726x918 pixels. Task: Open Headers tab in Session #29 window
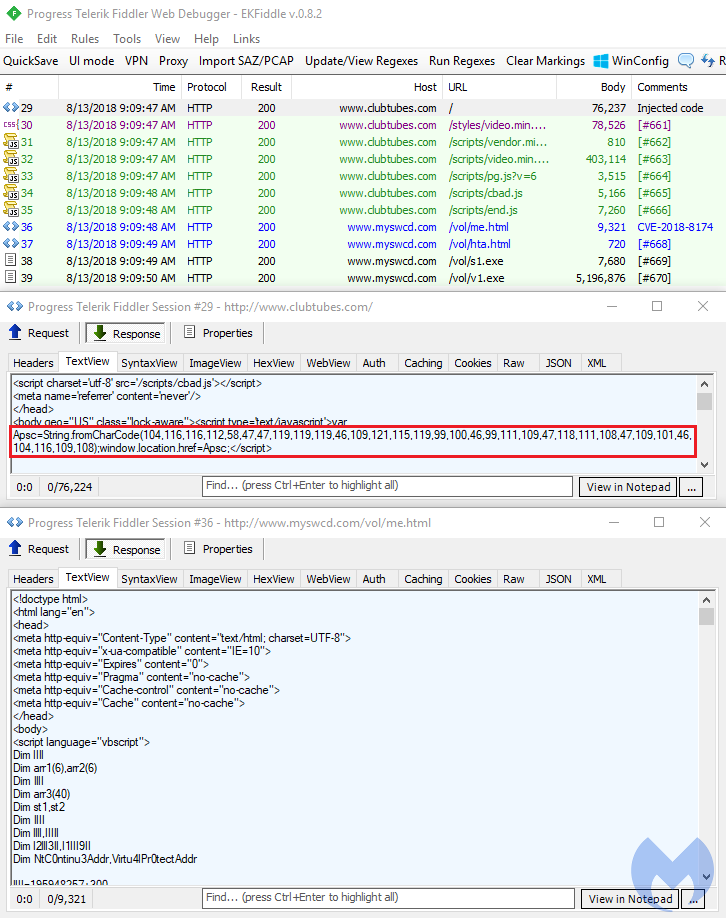click(x=33, y=363)
